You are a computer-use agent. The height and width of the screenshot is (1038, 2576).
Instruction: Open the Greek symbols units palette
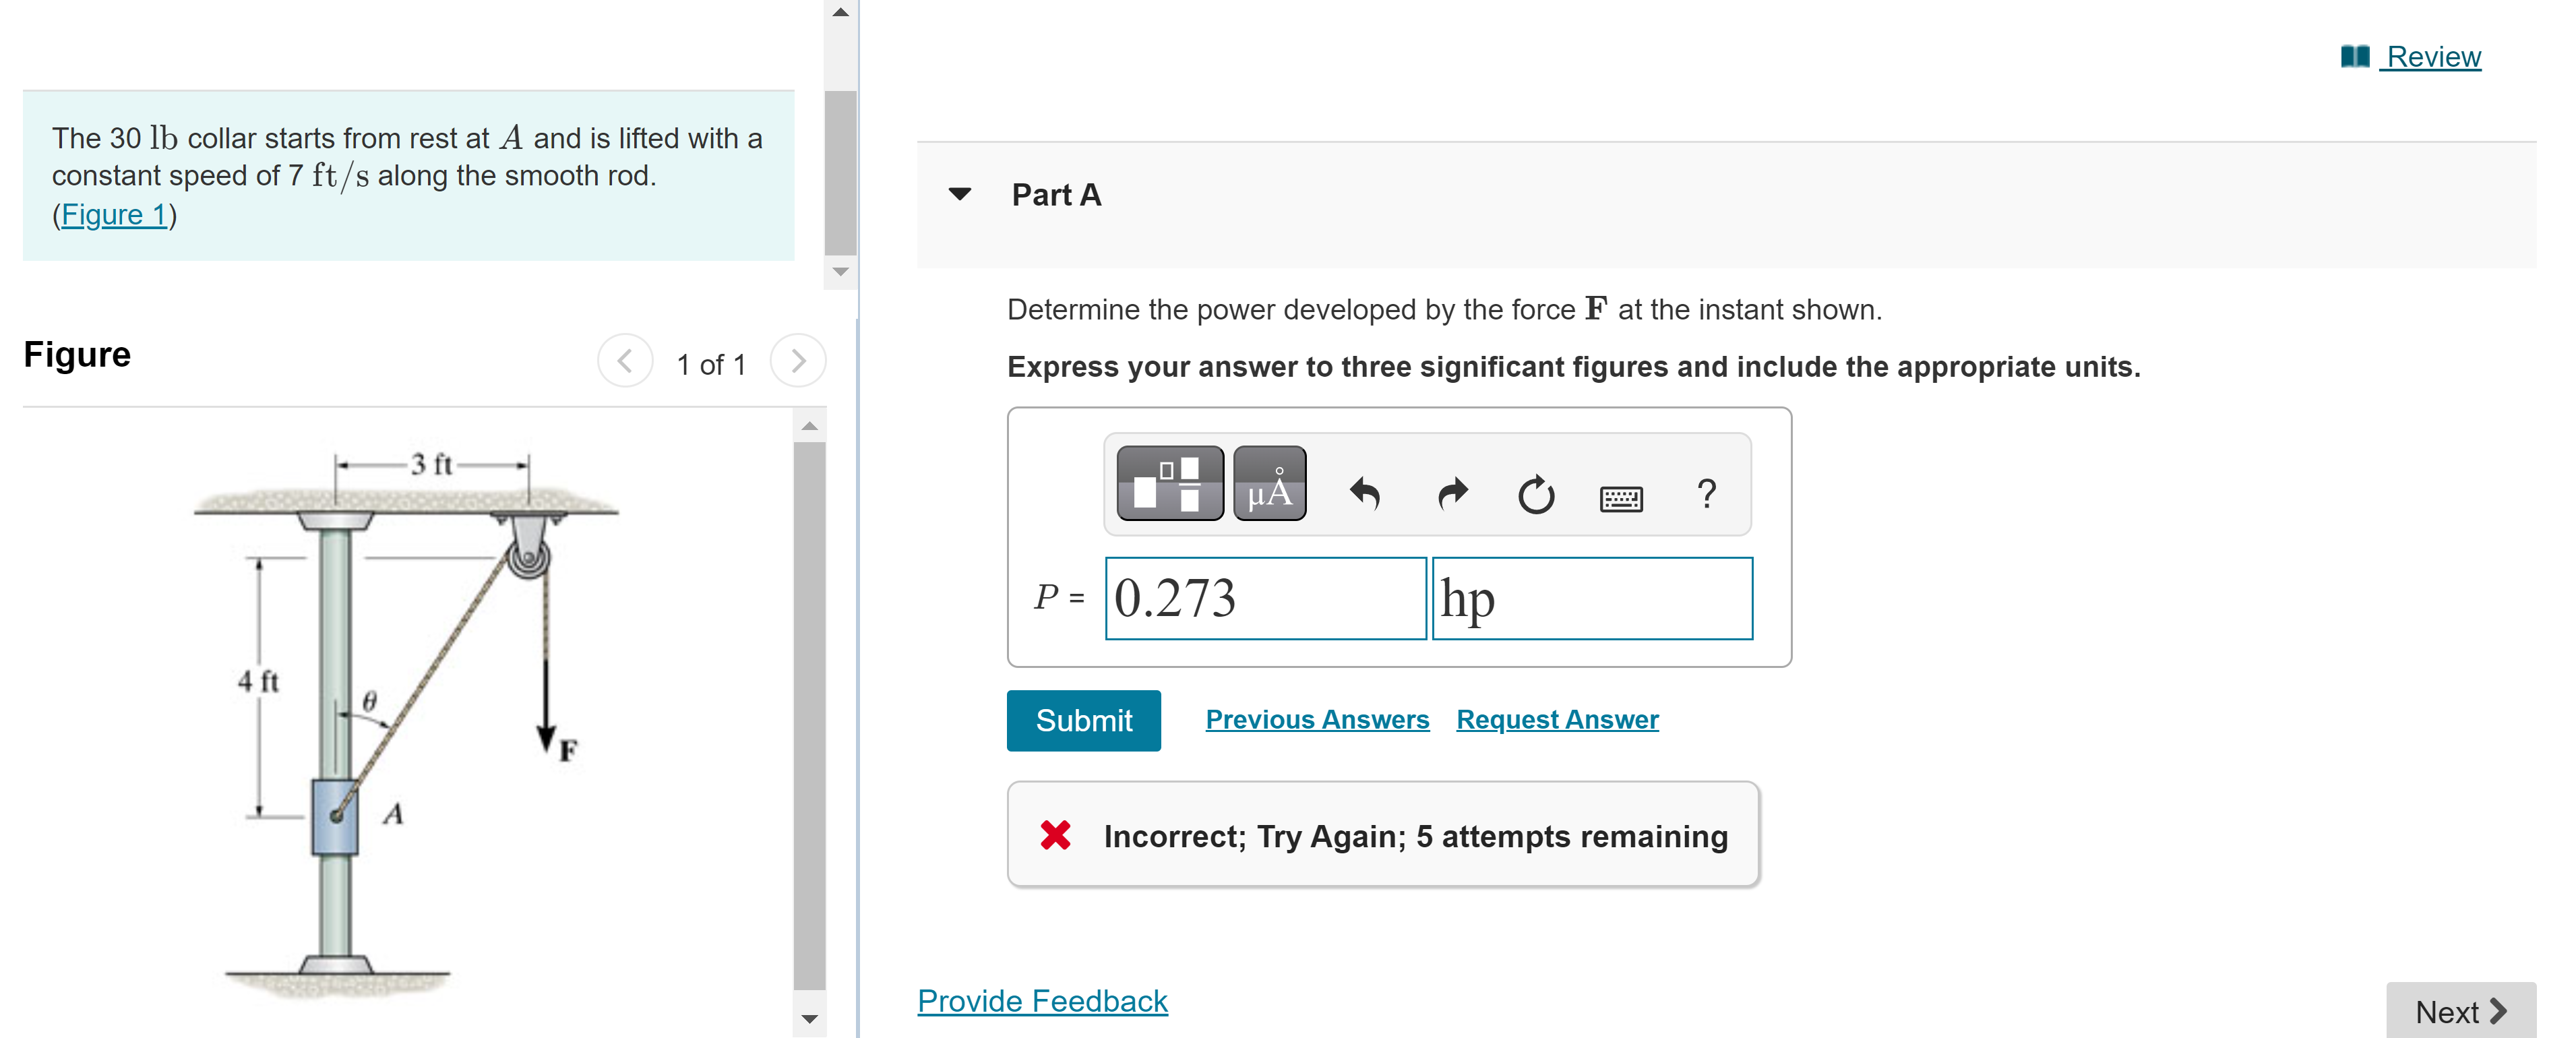pyautogui.click(x=1269, y=484)
